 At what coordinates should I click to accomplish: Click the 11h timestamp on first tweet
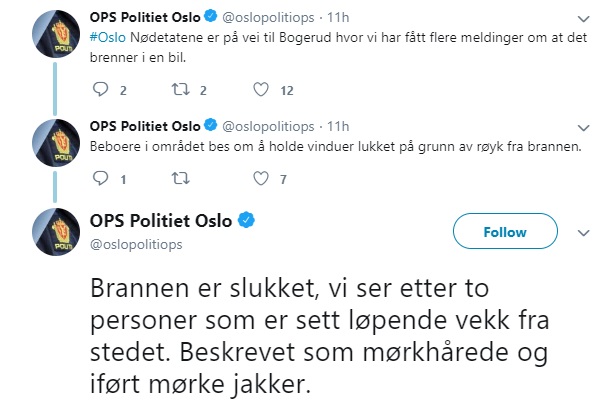click(338, 17)
